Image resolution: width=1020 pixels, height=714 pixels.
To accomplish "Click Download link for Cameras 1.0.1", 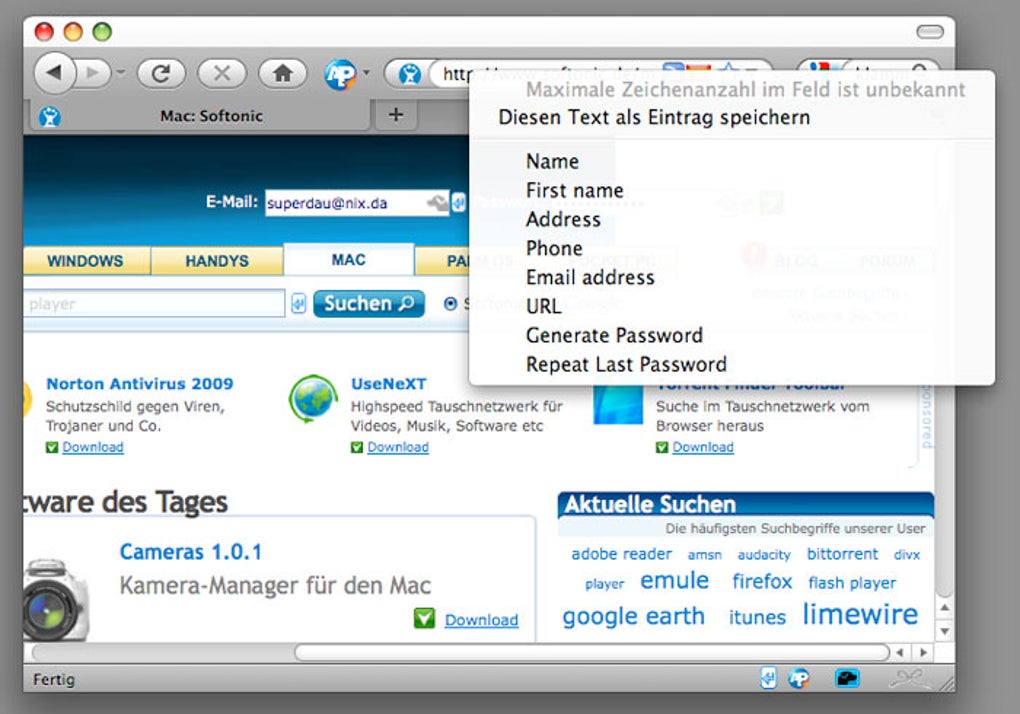I will point(481,620).
